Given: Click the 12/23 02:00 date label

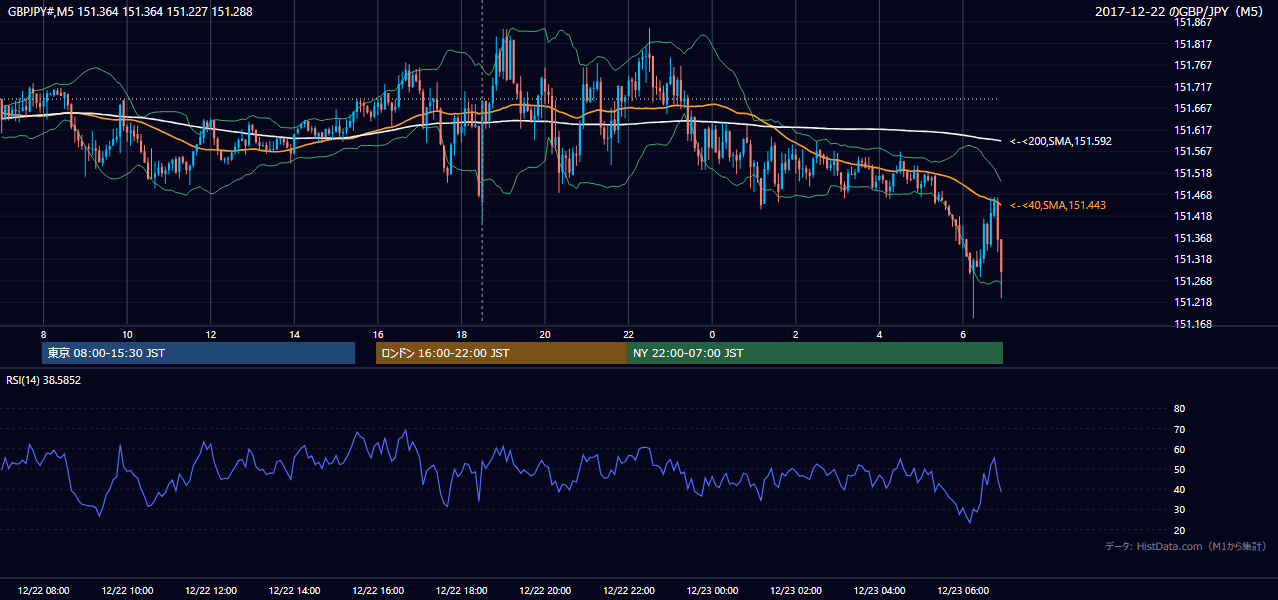Looking at the screenshot, I should click(x=796, y=591).
